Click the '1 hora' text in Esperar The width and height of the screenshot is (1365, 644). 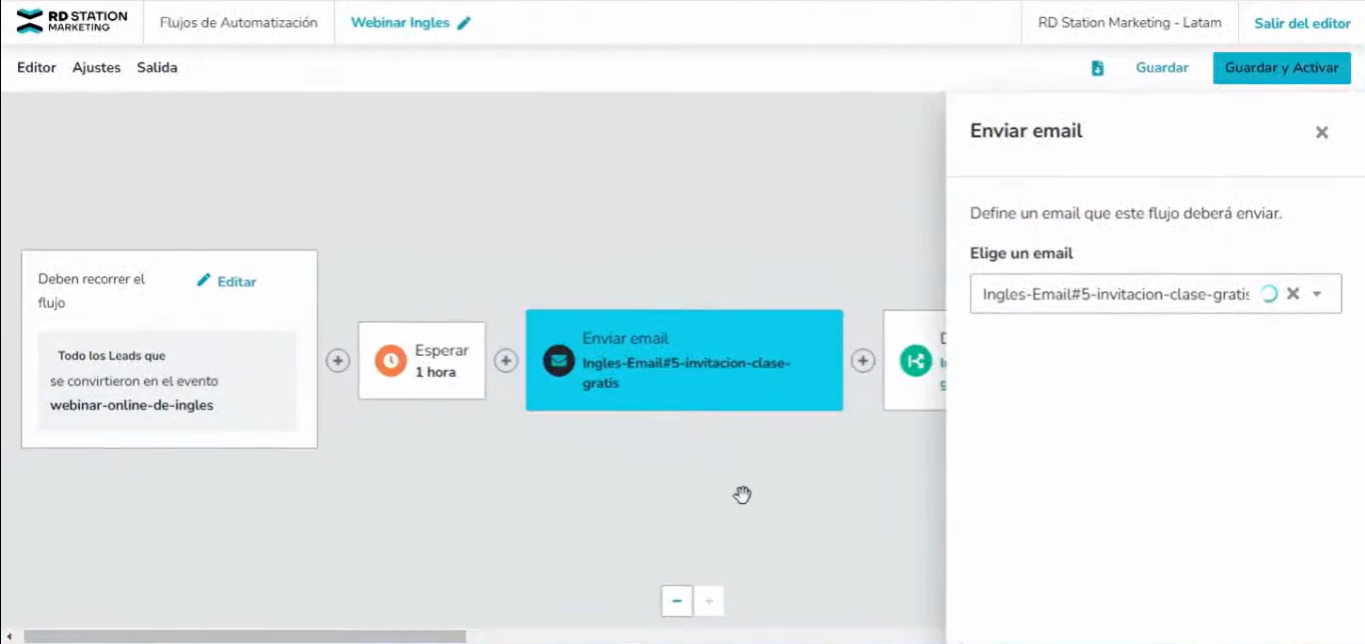pyautogui.click(x=436, y=372)
